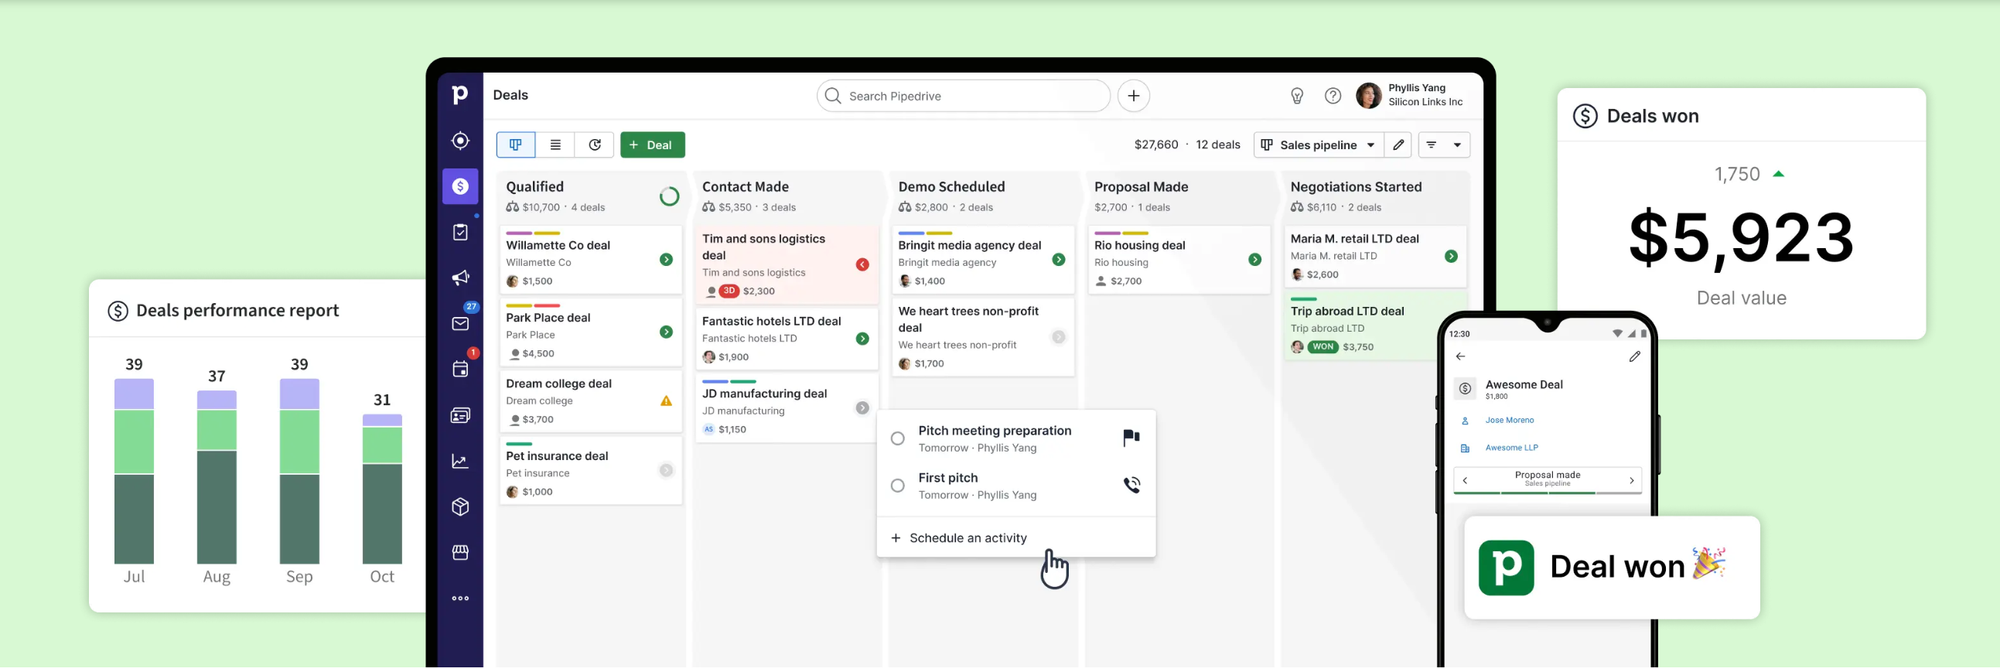Click We heart trees deal grey arrow

[1058, 337]
